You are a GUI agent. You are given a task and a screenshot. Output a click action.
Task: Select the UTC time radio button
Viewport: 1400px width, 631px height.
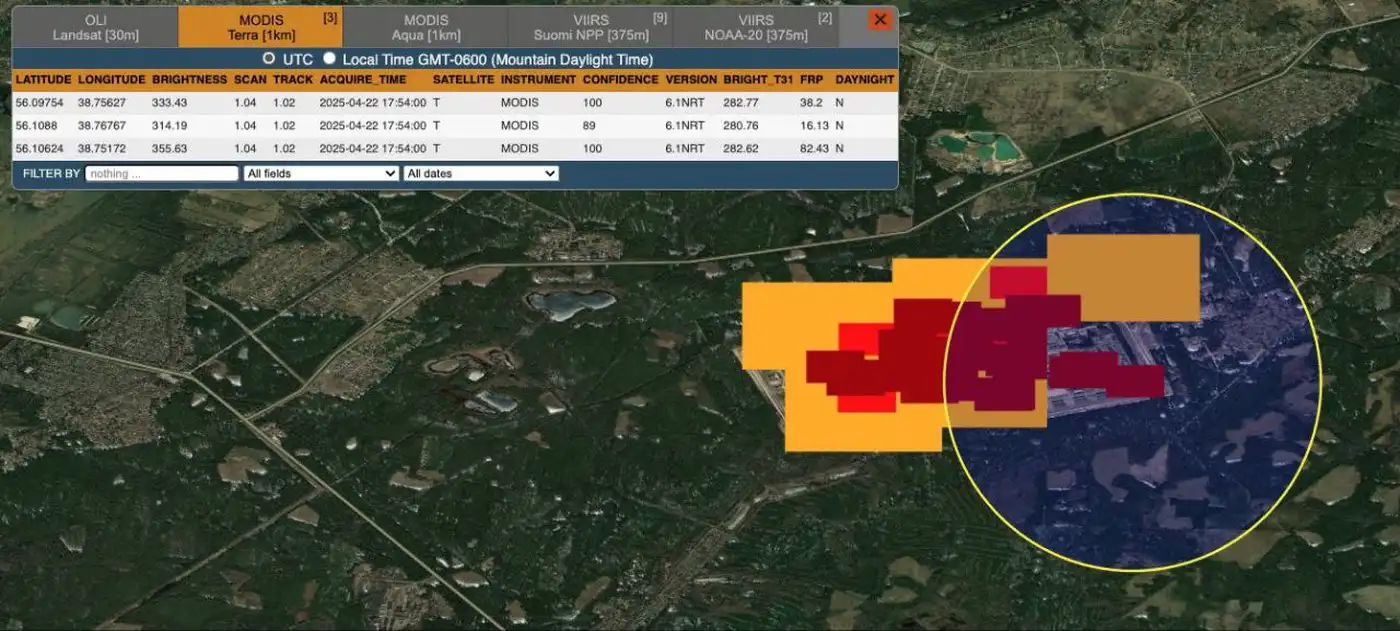click(269, 59)
